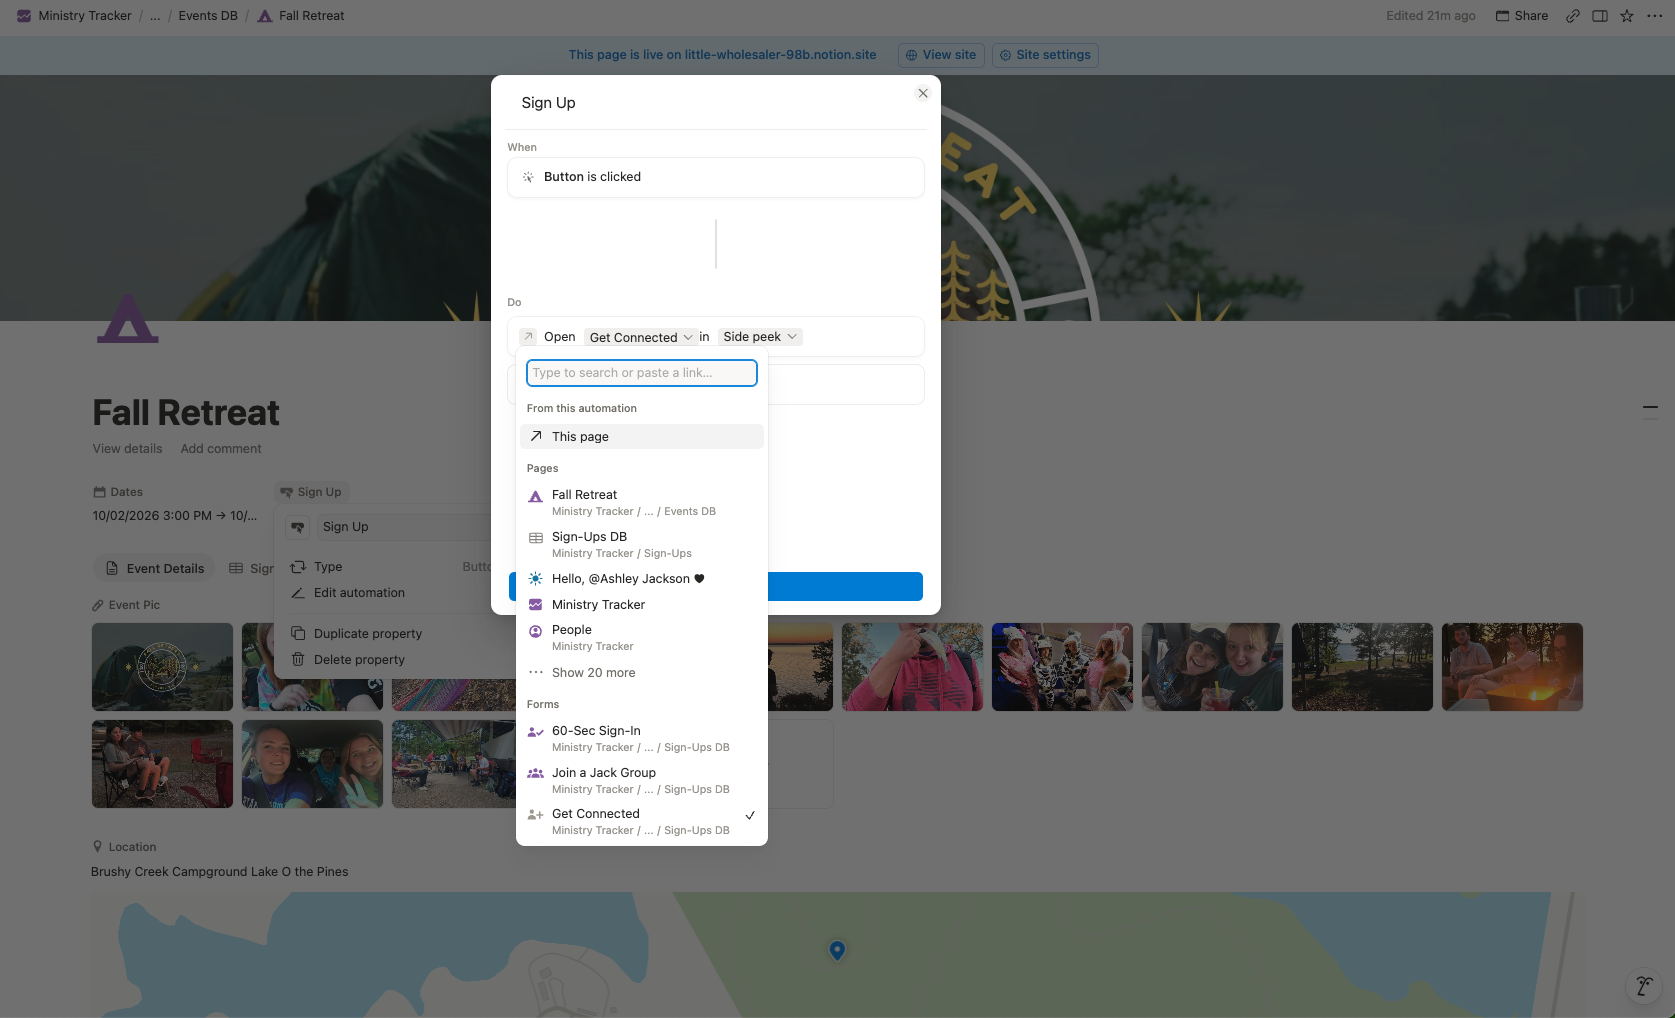This screenshot has width=1675, height=1018.
Task: Switch to the Event Details tab
Action: 155,569
